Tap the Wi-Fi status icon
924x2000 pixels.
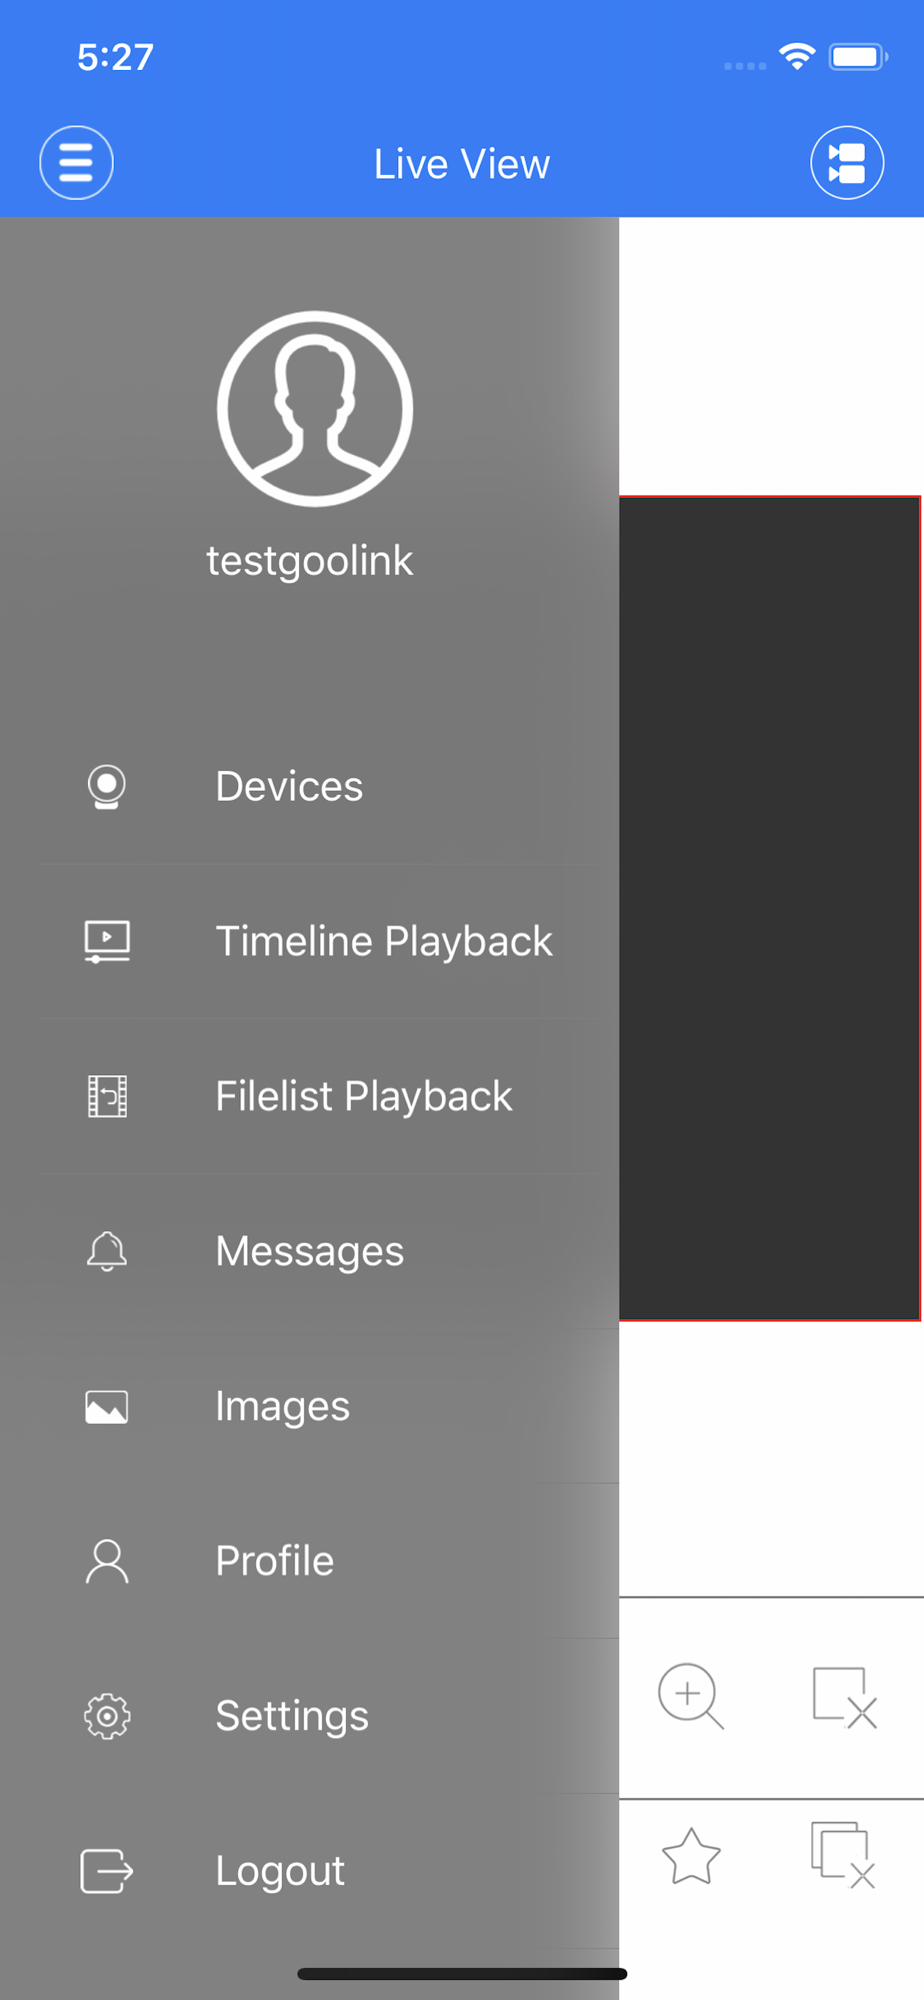797,57
